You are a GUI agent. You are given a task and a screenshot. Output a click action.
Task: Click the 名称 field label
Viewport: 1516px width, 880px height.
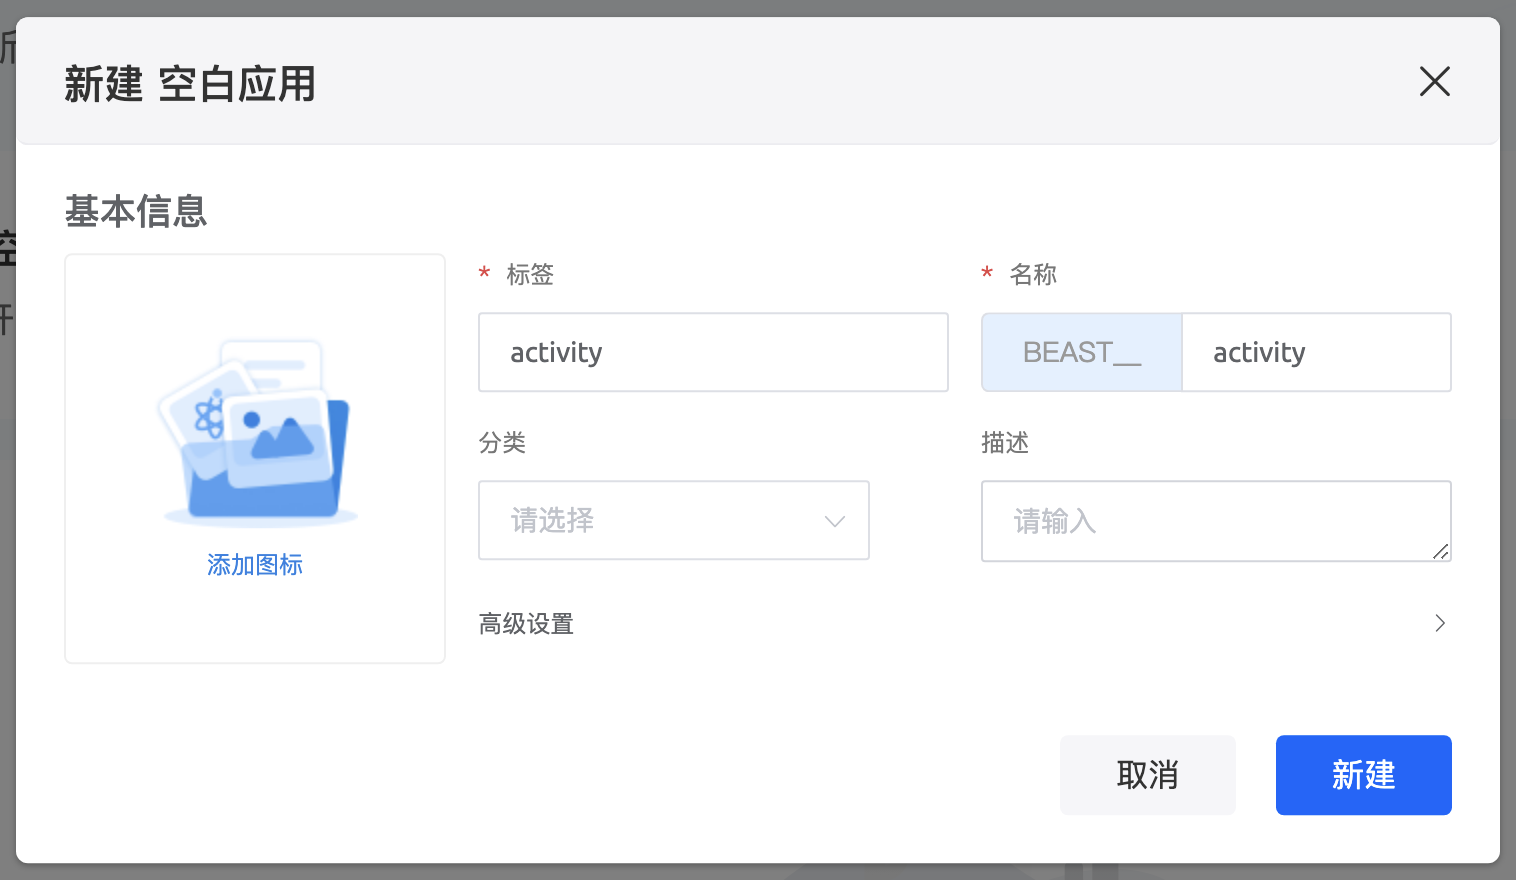point(1033,275)
